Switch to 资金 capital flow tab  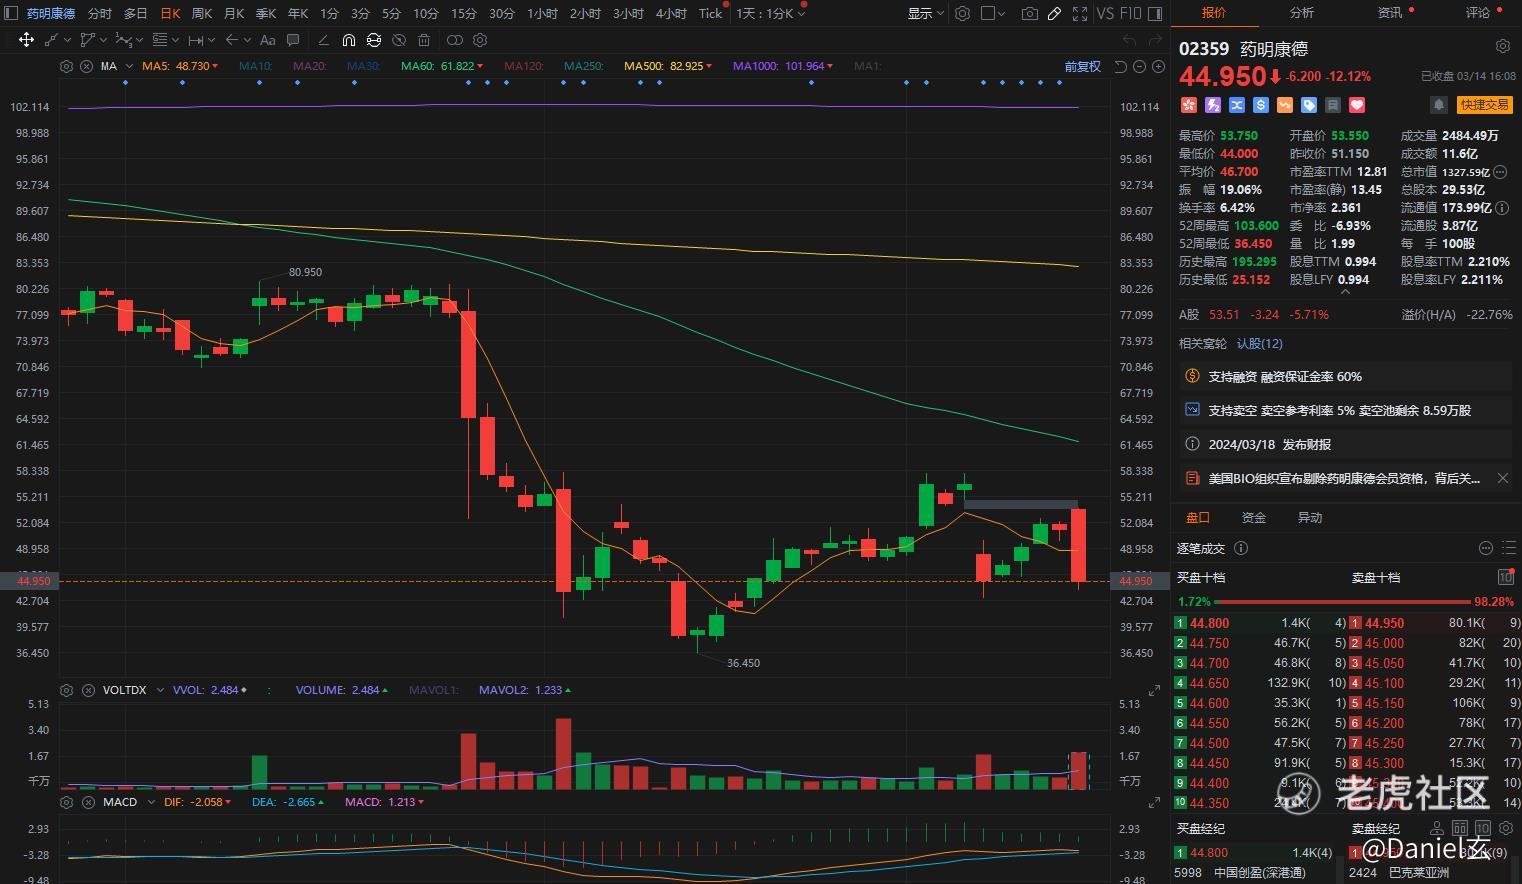[x=1254, y=517]
